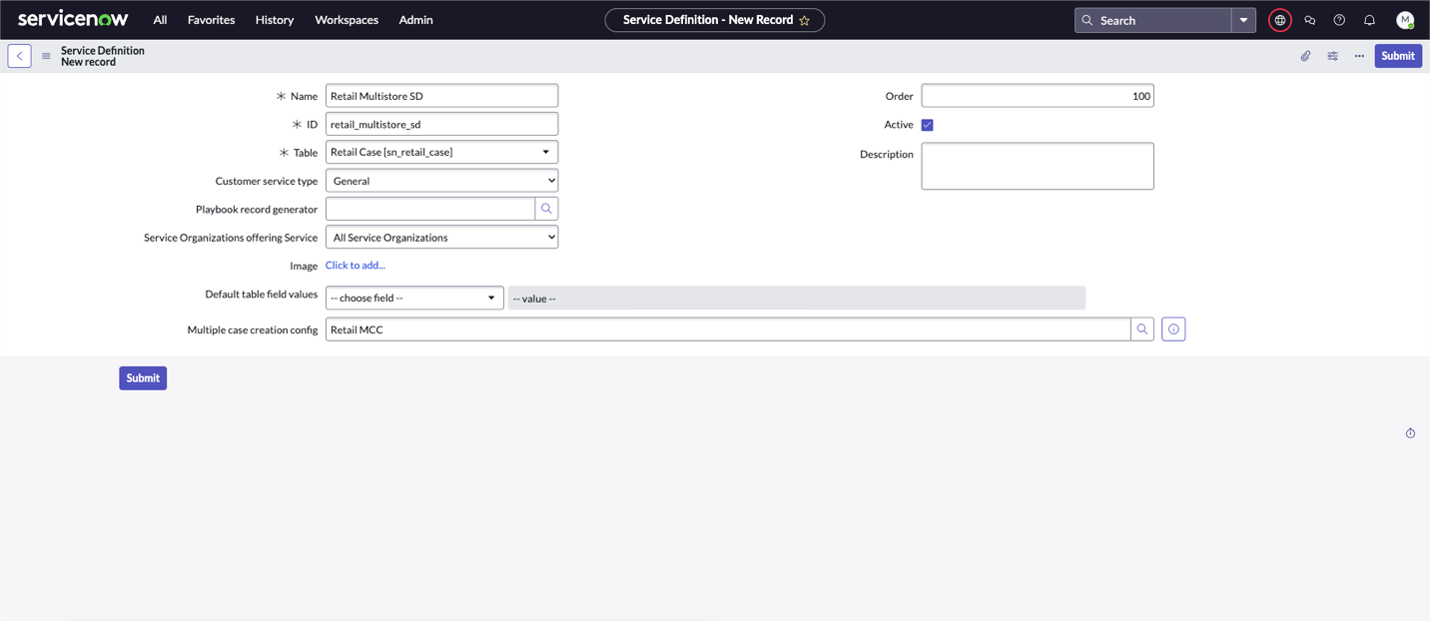Viewport: 1430px width, 626px height.
Task: Expand the search scope dropdown arrow
Action: point(1244,20)
